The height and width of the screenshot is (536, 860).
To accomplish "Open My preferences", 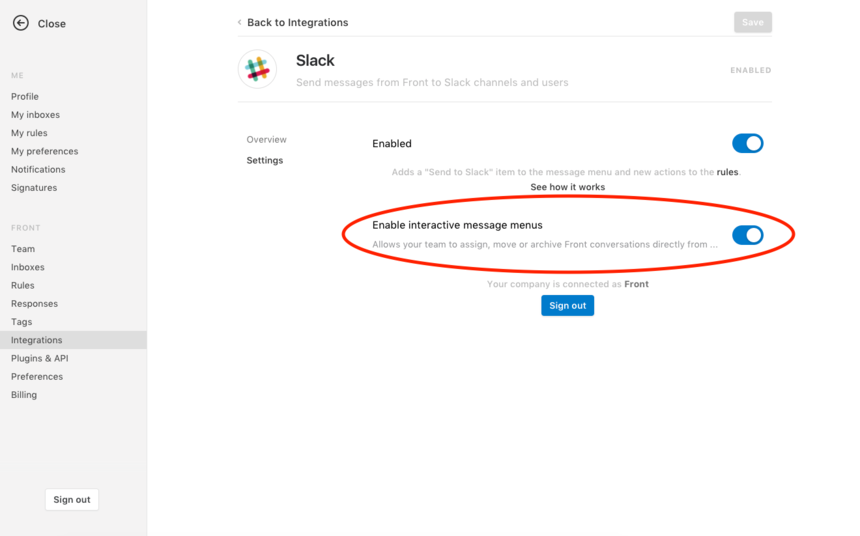I will click(44, 151).
